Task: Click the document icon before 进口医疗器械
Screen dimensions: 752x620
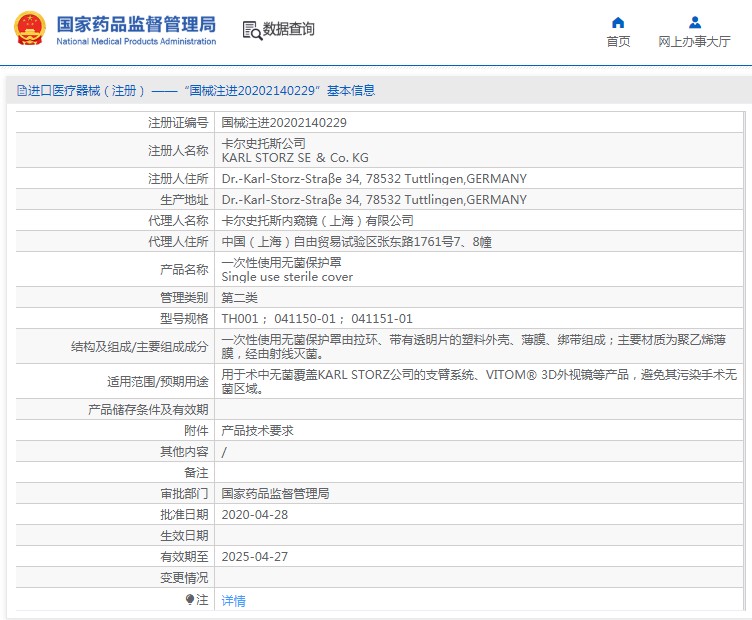Action: tap(22, 90)
